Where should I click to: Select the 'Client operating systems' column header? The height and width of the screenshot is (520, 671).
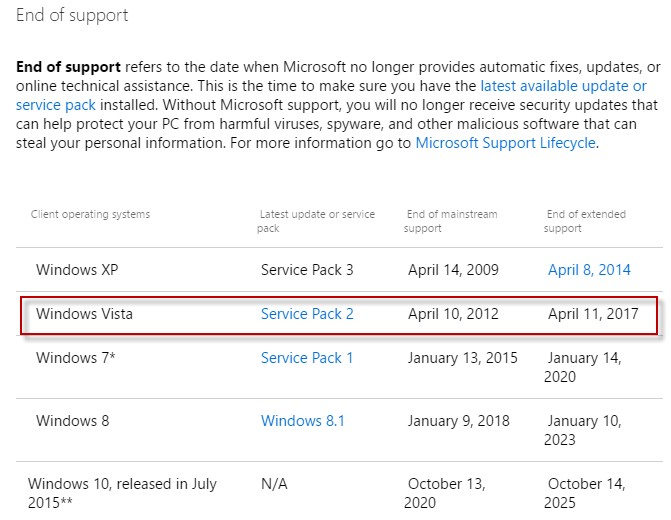(x=90, y=214)
